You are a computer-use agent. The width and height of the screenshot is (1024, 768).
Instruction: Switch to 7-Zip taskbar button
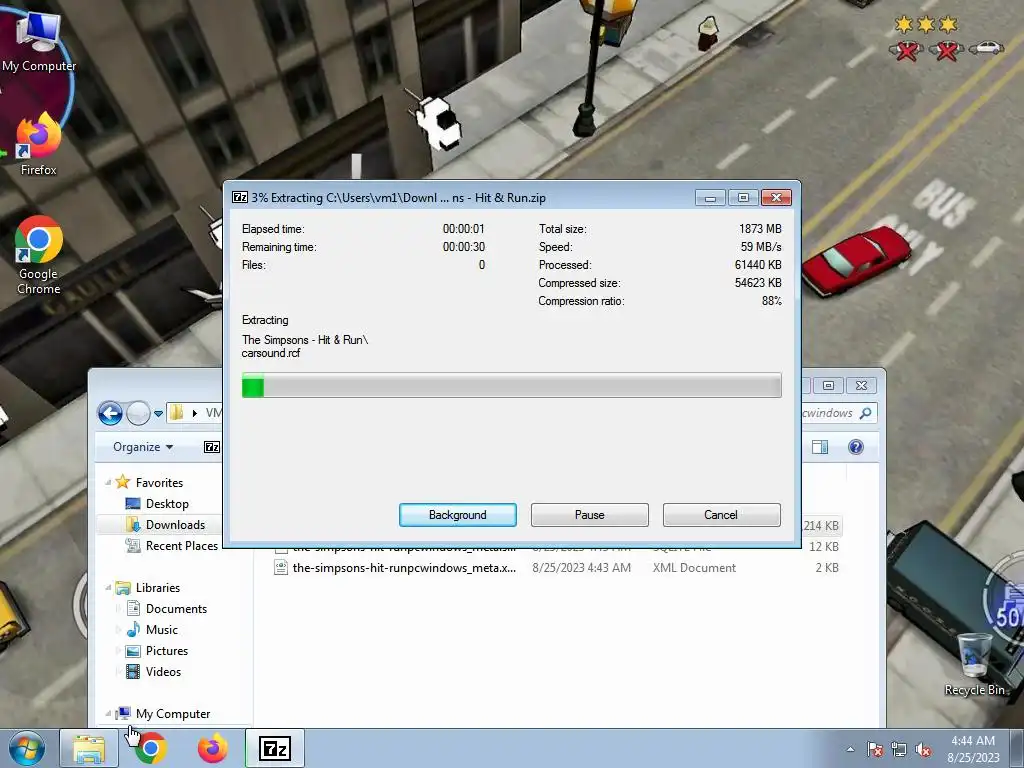[275, 748]
